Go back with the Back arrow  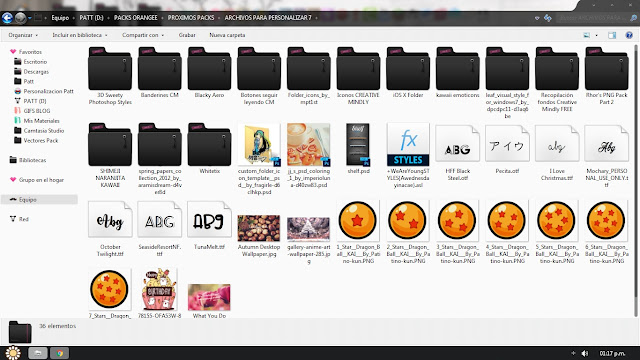pos(7,18)
